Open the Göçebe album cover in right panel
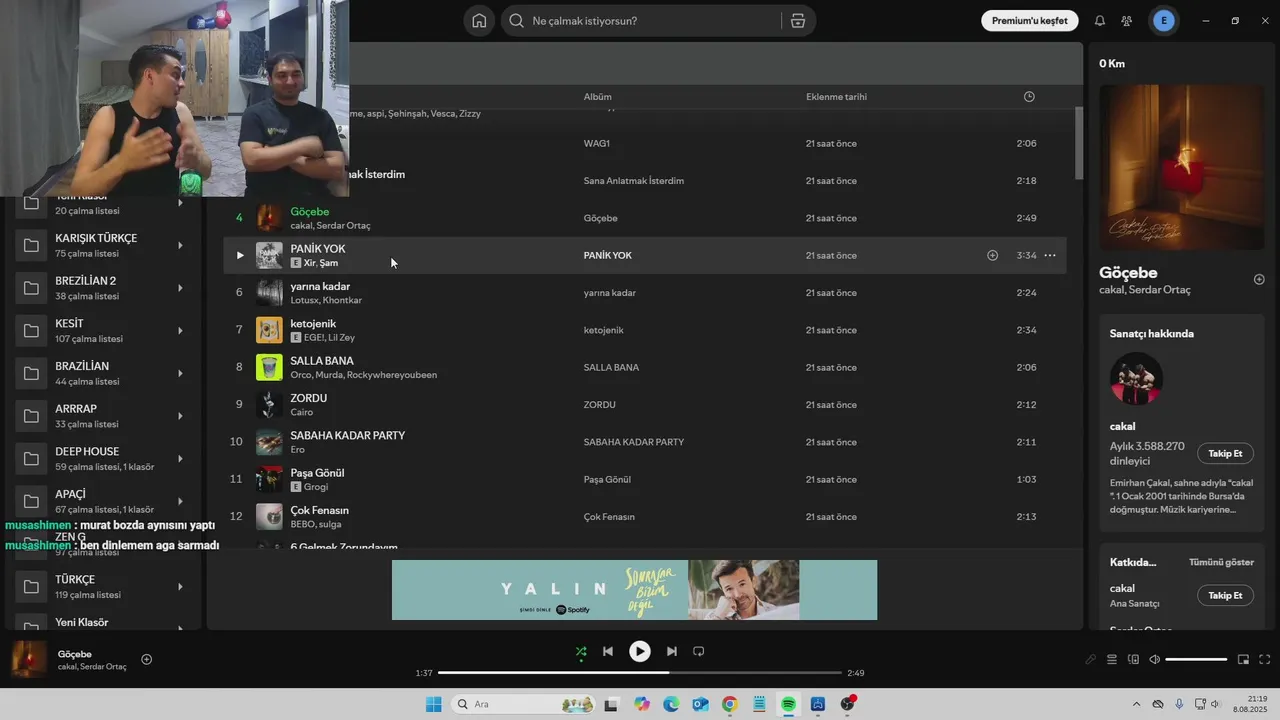Viewport: 1280px width, 720px height. (x=1182, y=167)
